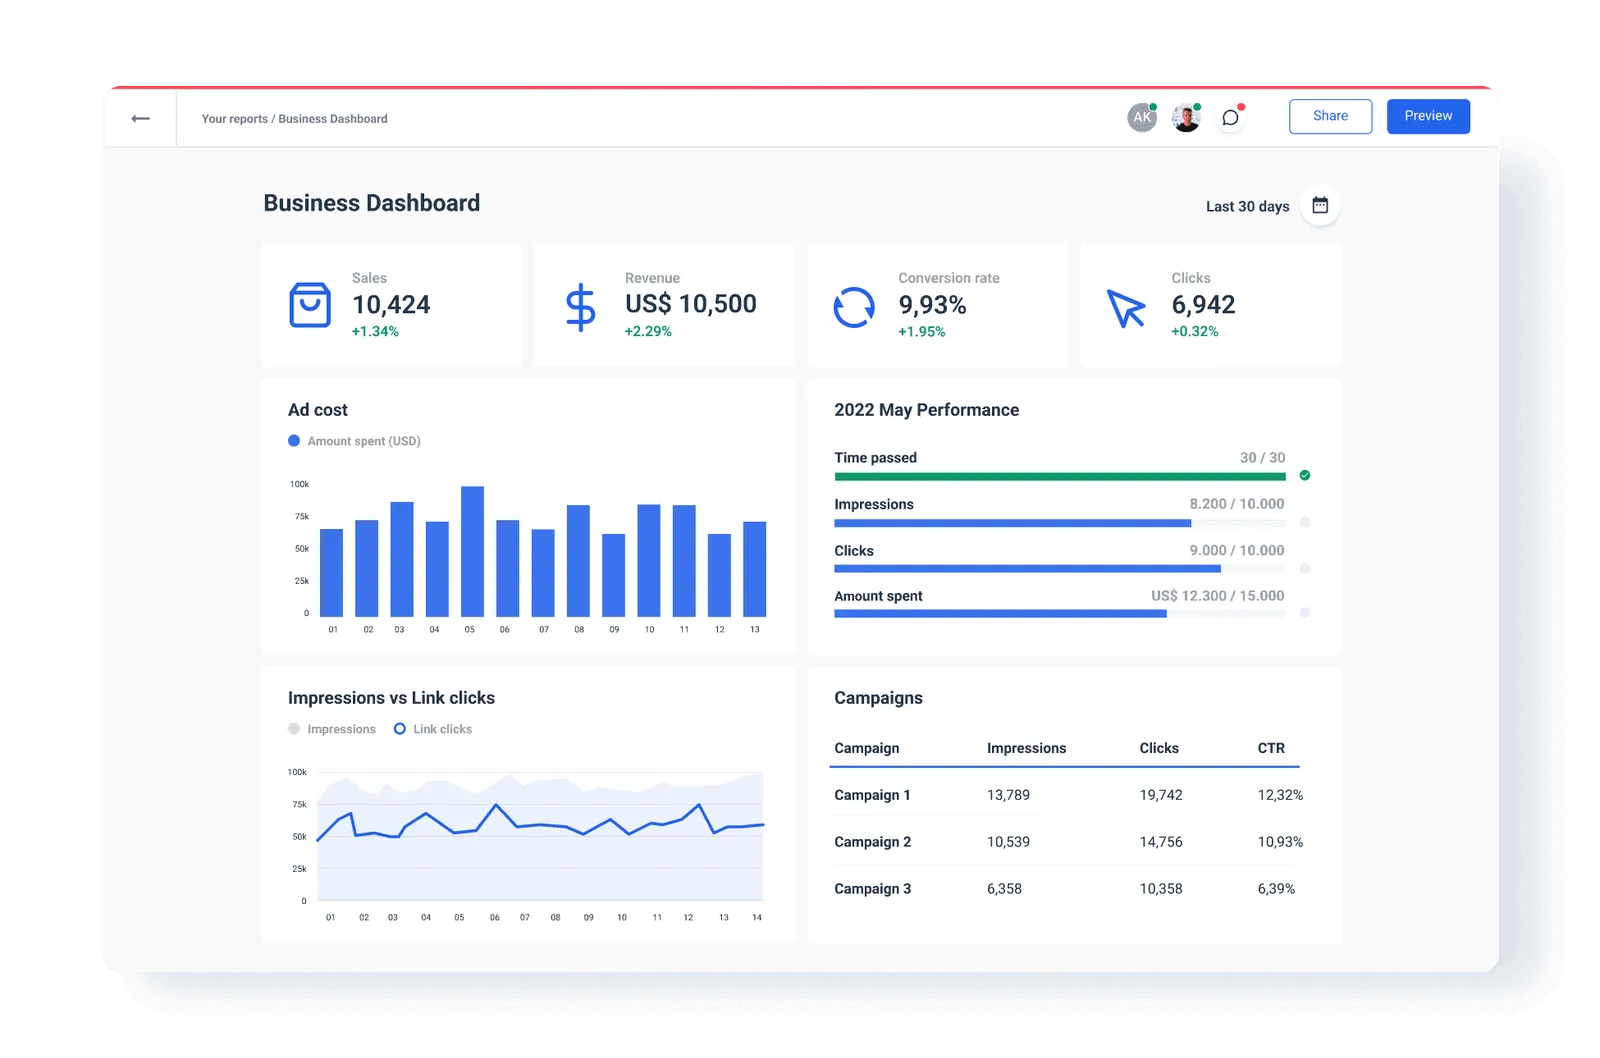Click the Preview button

coord(1428,116)
